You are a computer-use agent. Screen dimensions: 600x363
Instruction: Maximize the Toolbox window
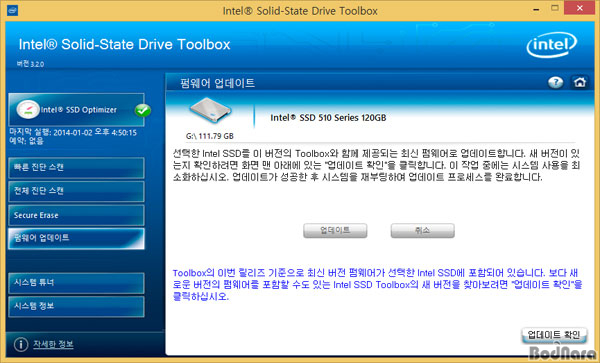554,8
